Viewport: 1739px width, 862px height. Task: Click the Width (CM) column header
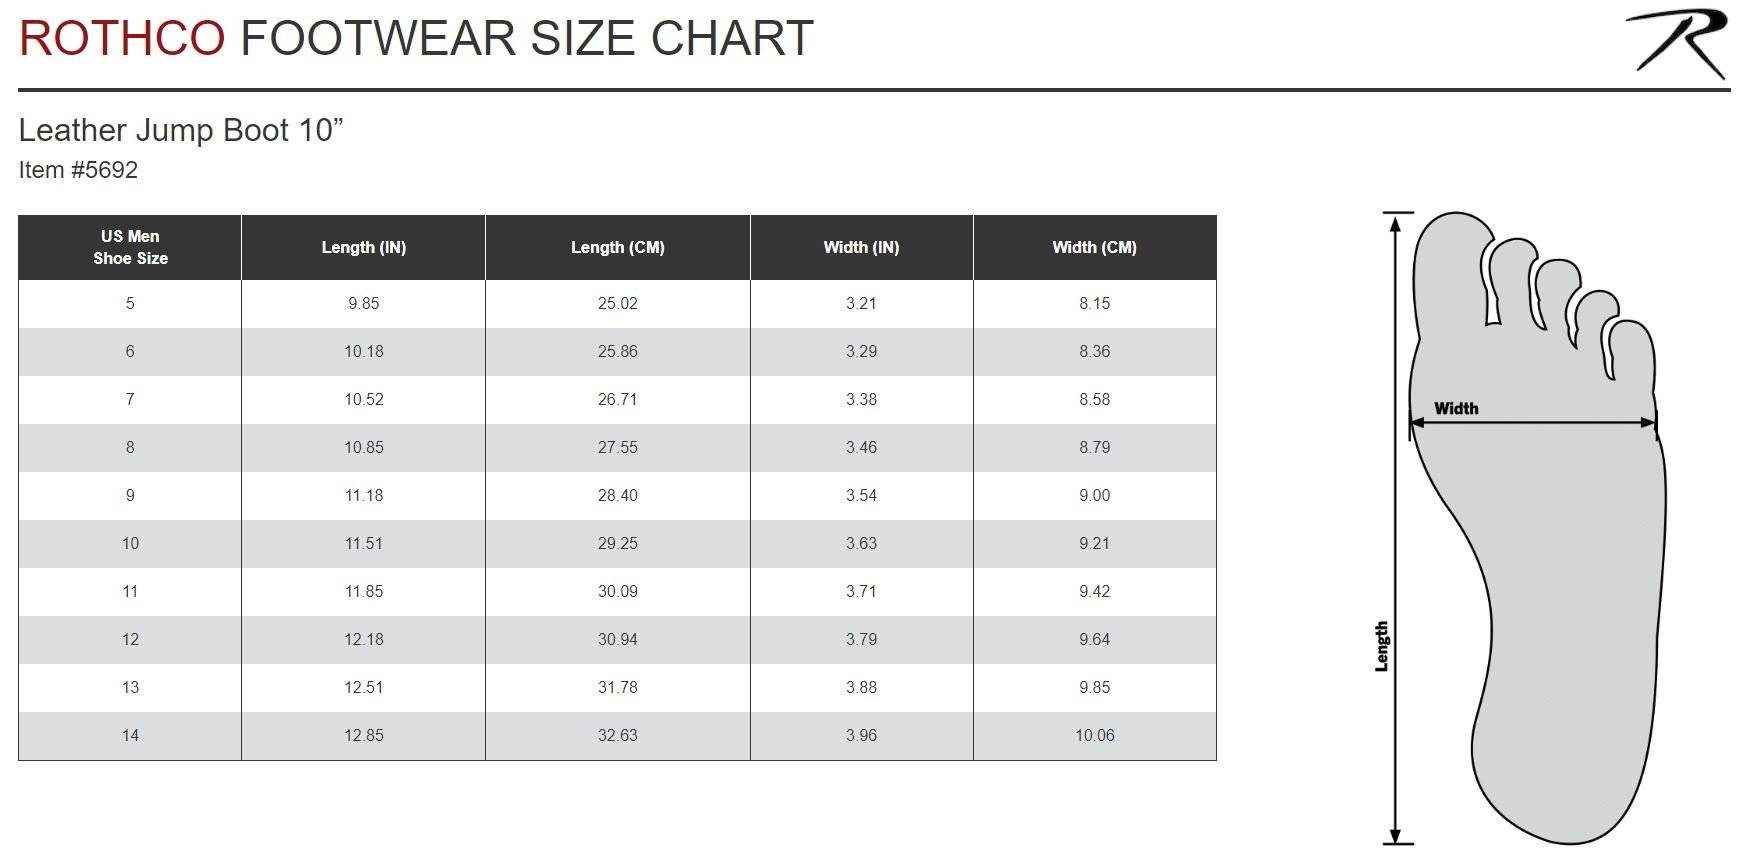click(1094, 247)
